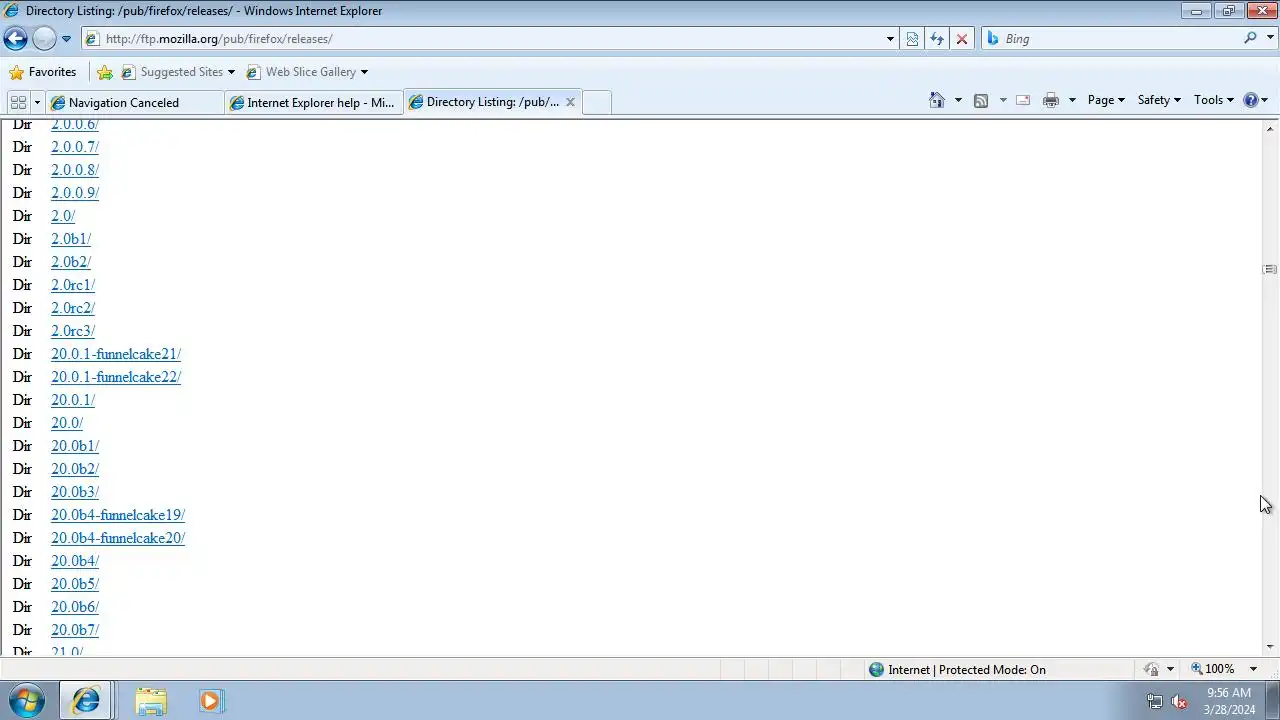Click the Windows Start orb
The width and height of the screenshot is (1280, 720).
(27, 701)
